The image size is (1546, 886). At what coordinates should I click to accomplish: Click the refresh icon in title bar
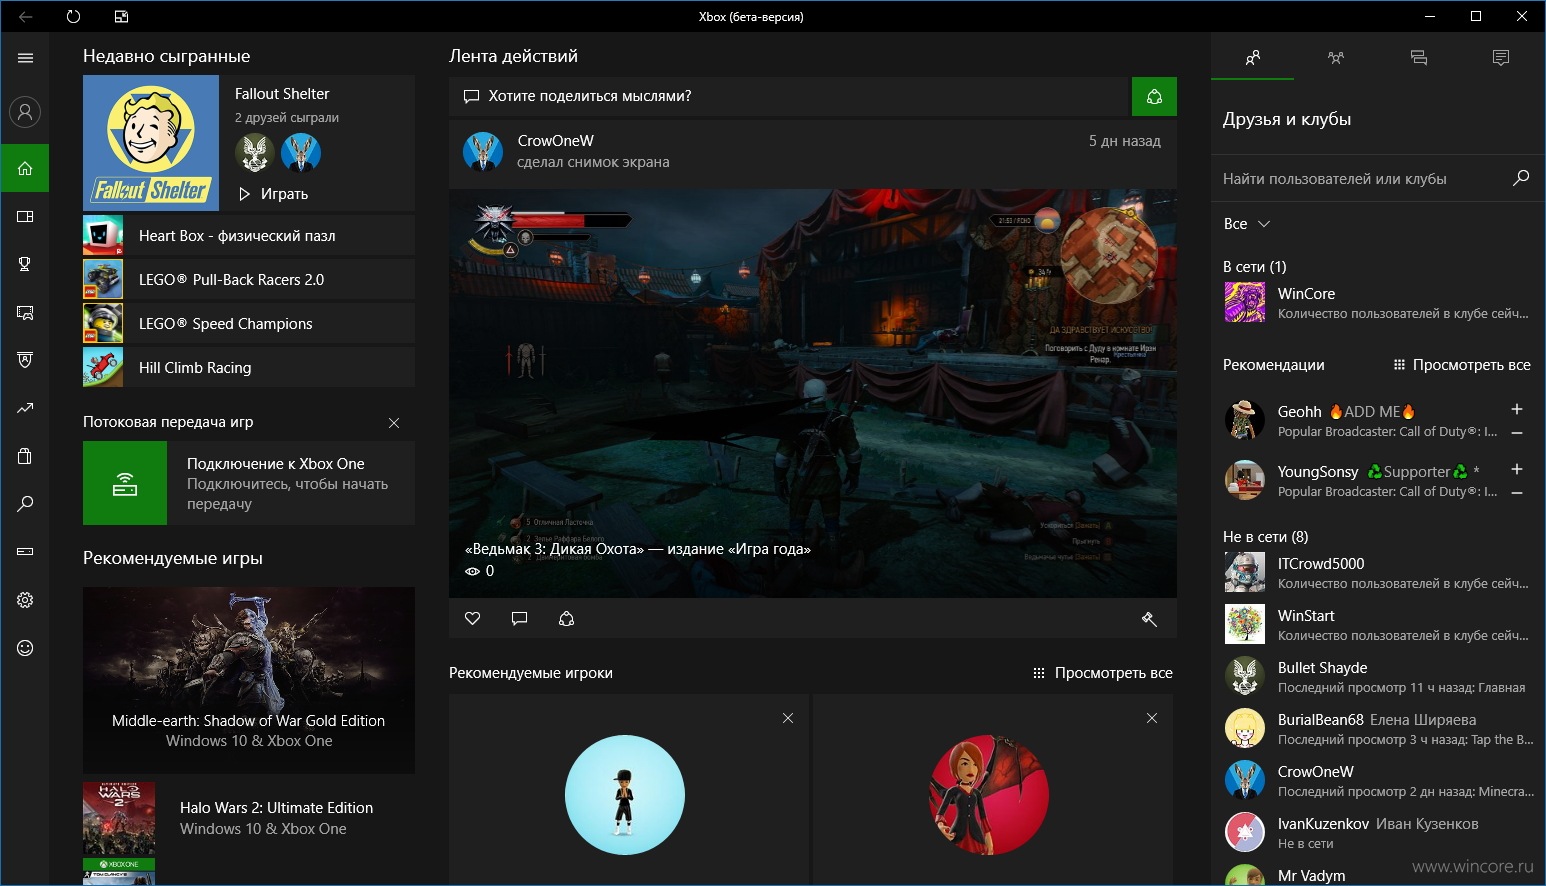73,16
